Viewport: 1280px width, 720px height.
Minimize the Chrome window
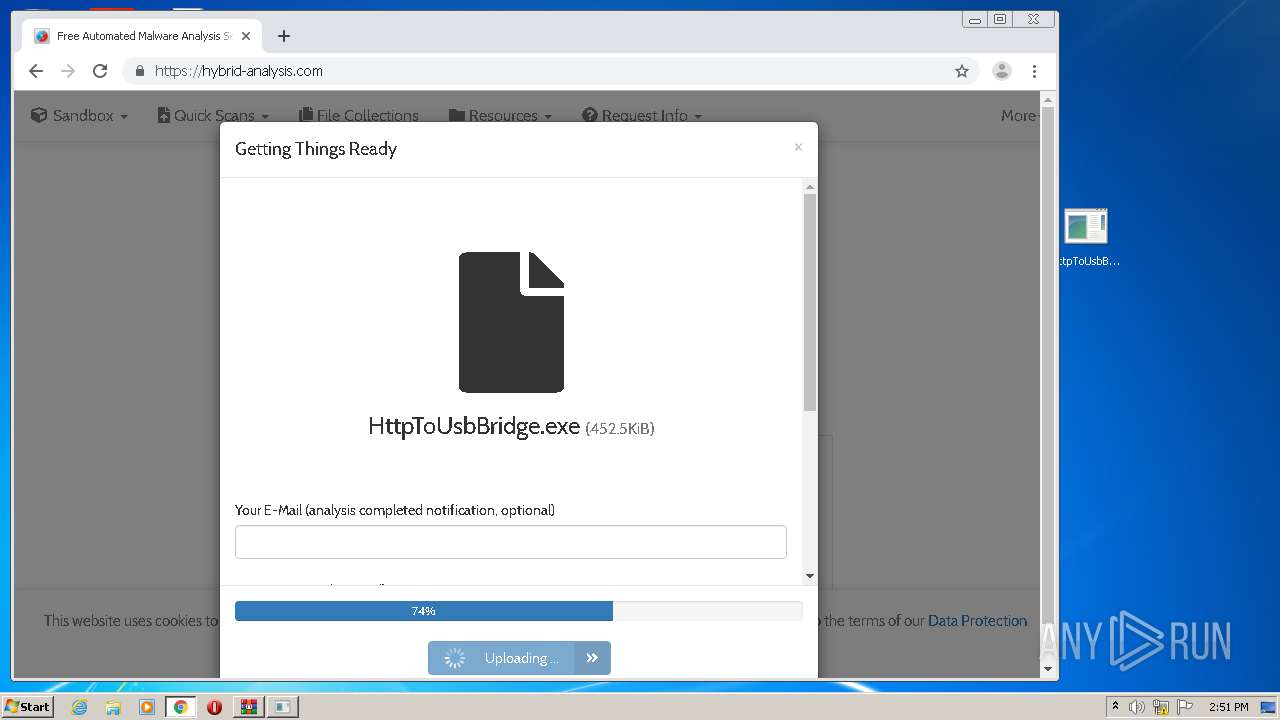[x=975, y=19]
